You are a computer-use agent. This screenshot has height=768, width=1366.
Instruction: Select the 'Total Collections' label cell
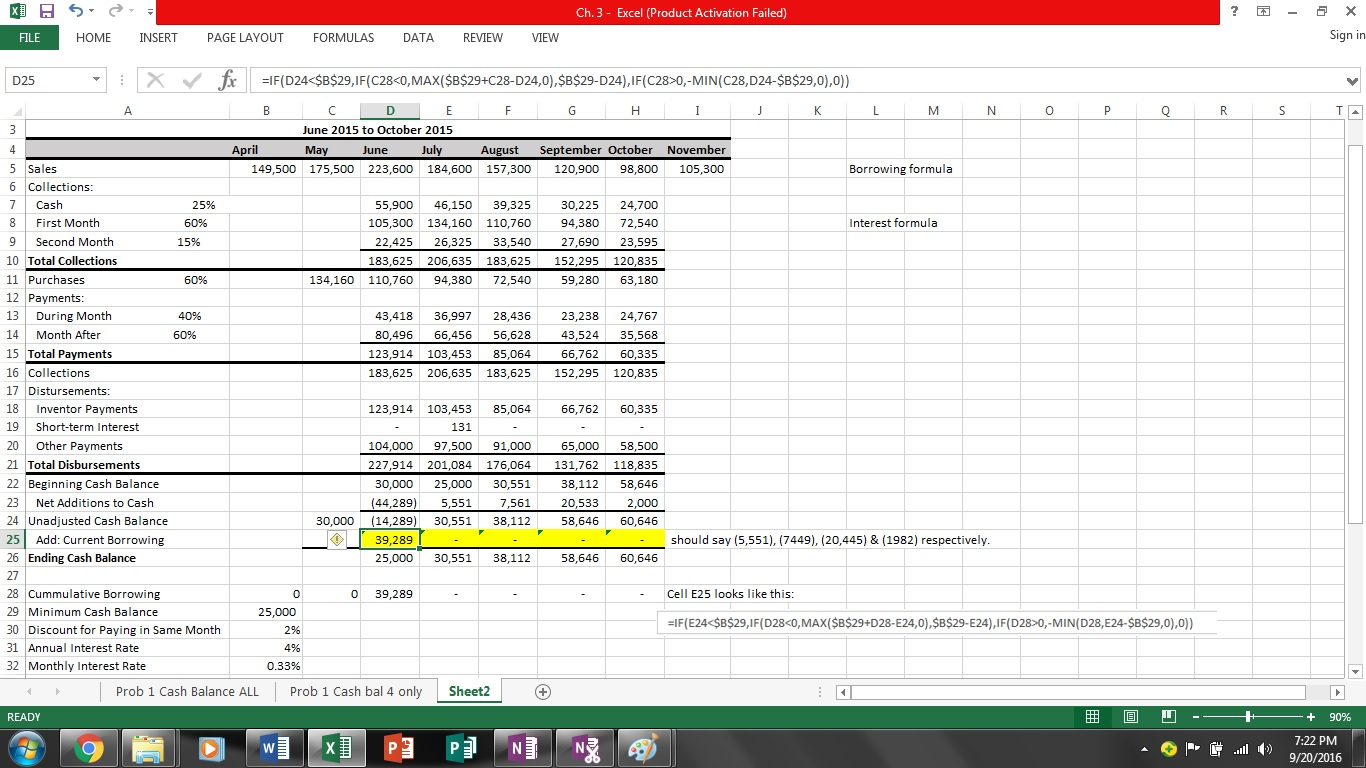pyautogui.click(x=128, y=261)
